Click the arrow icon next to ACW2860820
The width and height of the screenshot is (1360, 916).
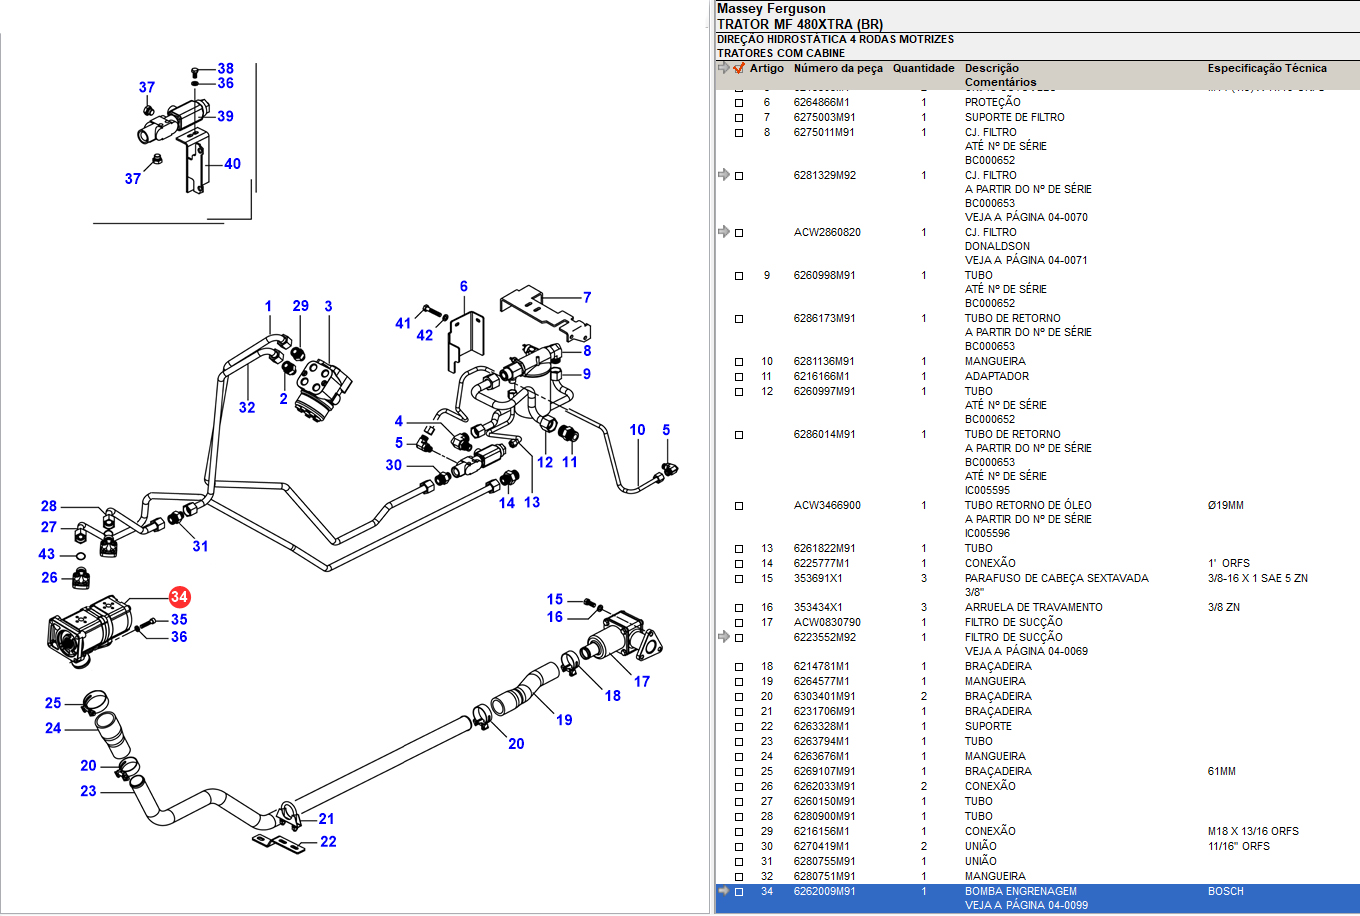tap(724, 232)
